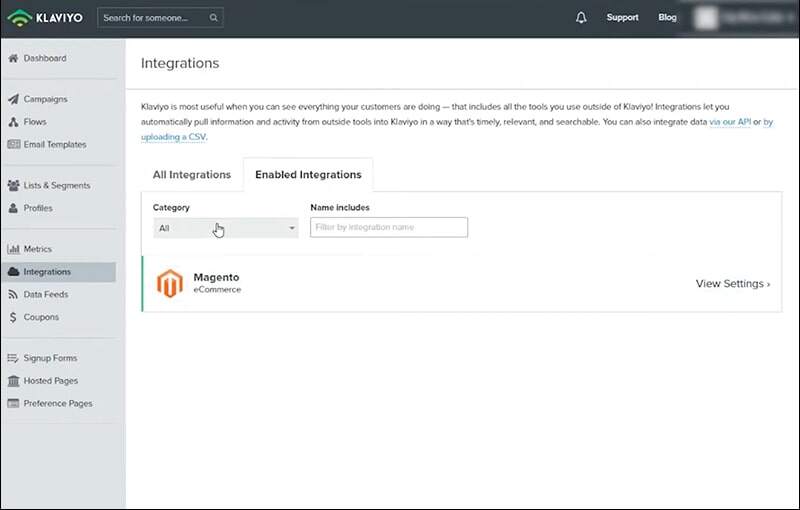Screen dimensions: 800x510
Task: Open View Settings for Magento
Action: (732, 284)
